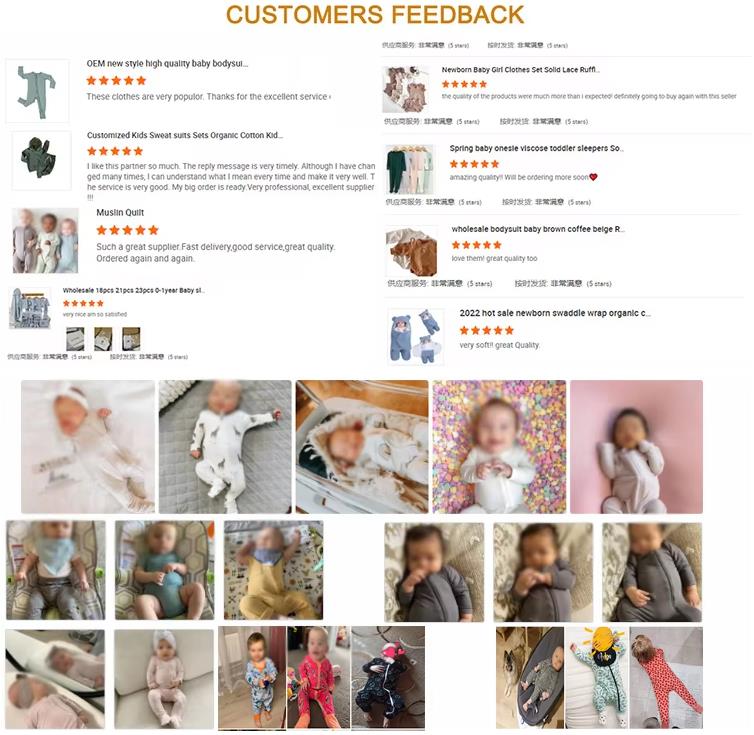
Task: Click the Muslin Quilt review title
Action: 120,213
